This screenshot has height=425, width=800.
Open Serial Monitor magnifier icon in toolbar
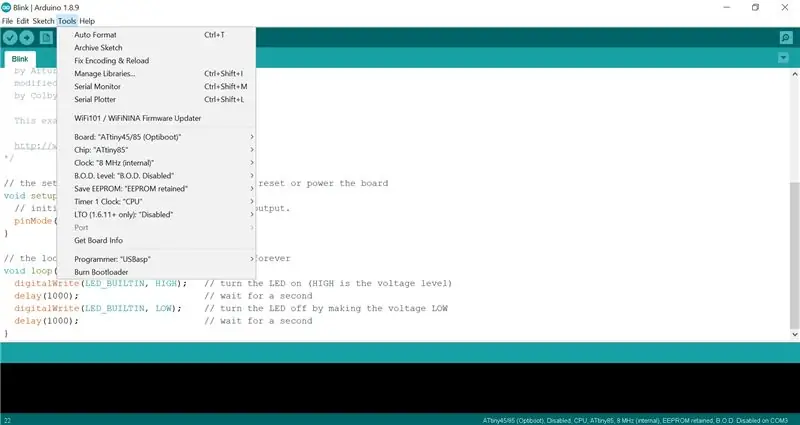pyautogui.click(x=786, y=38)
